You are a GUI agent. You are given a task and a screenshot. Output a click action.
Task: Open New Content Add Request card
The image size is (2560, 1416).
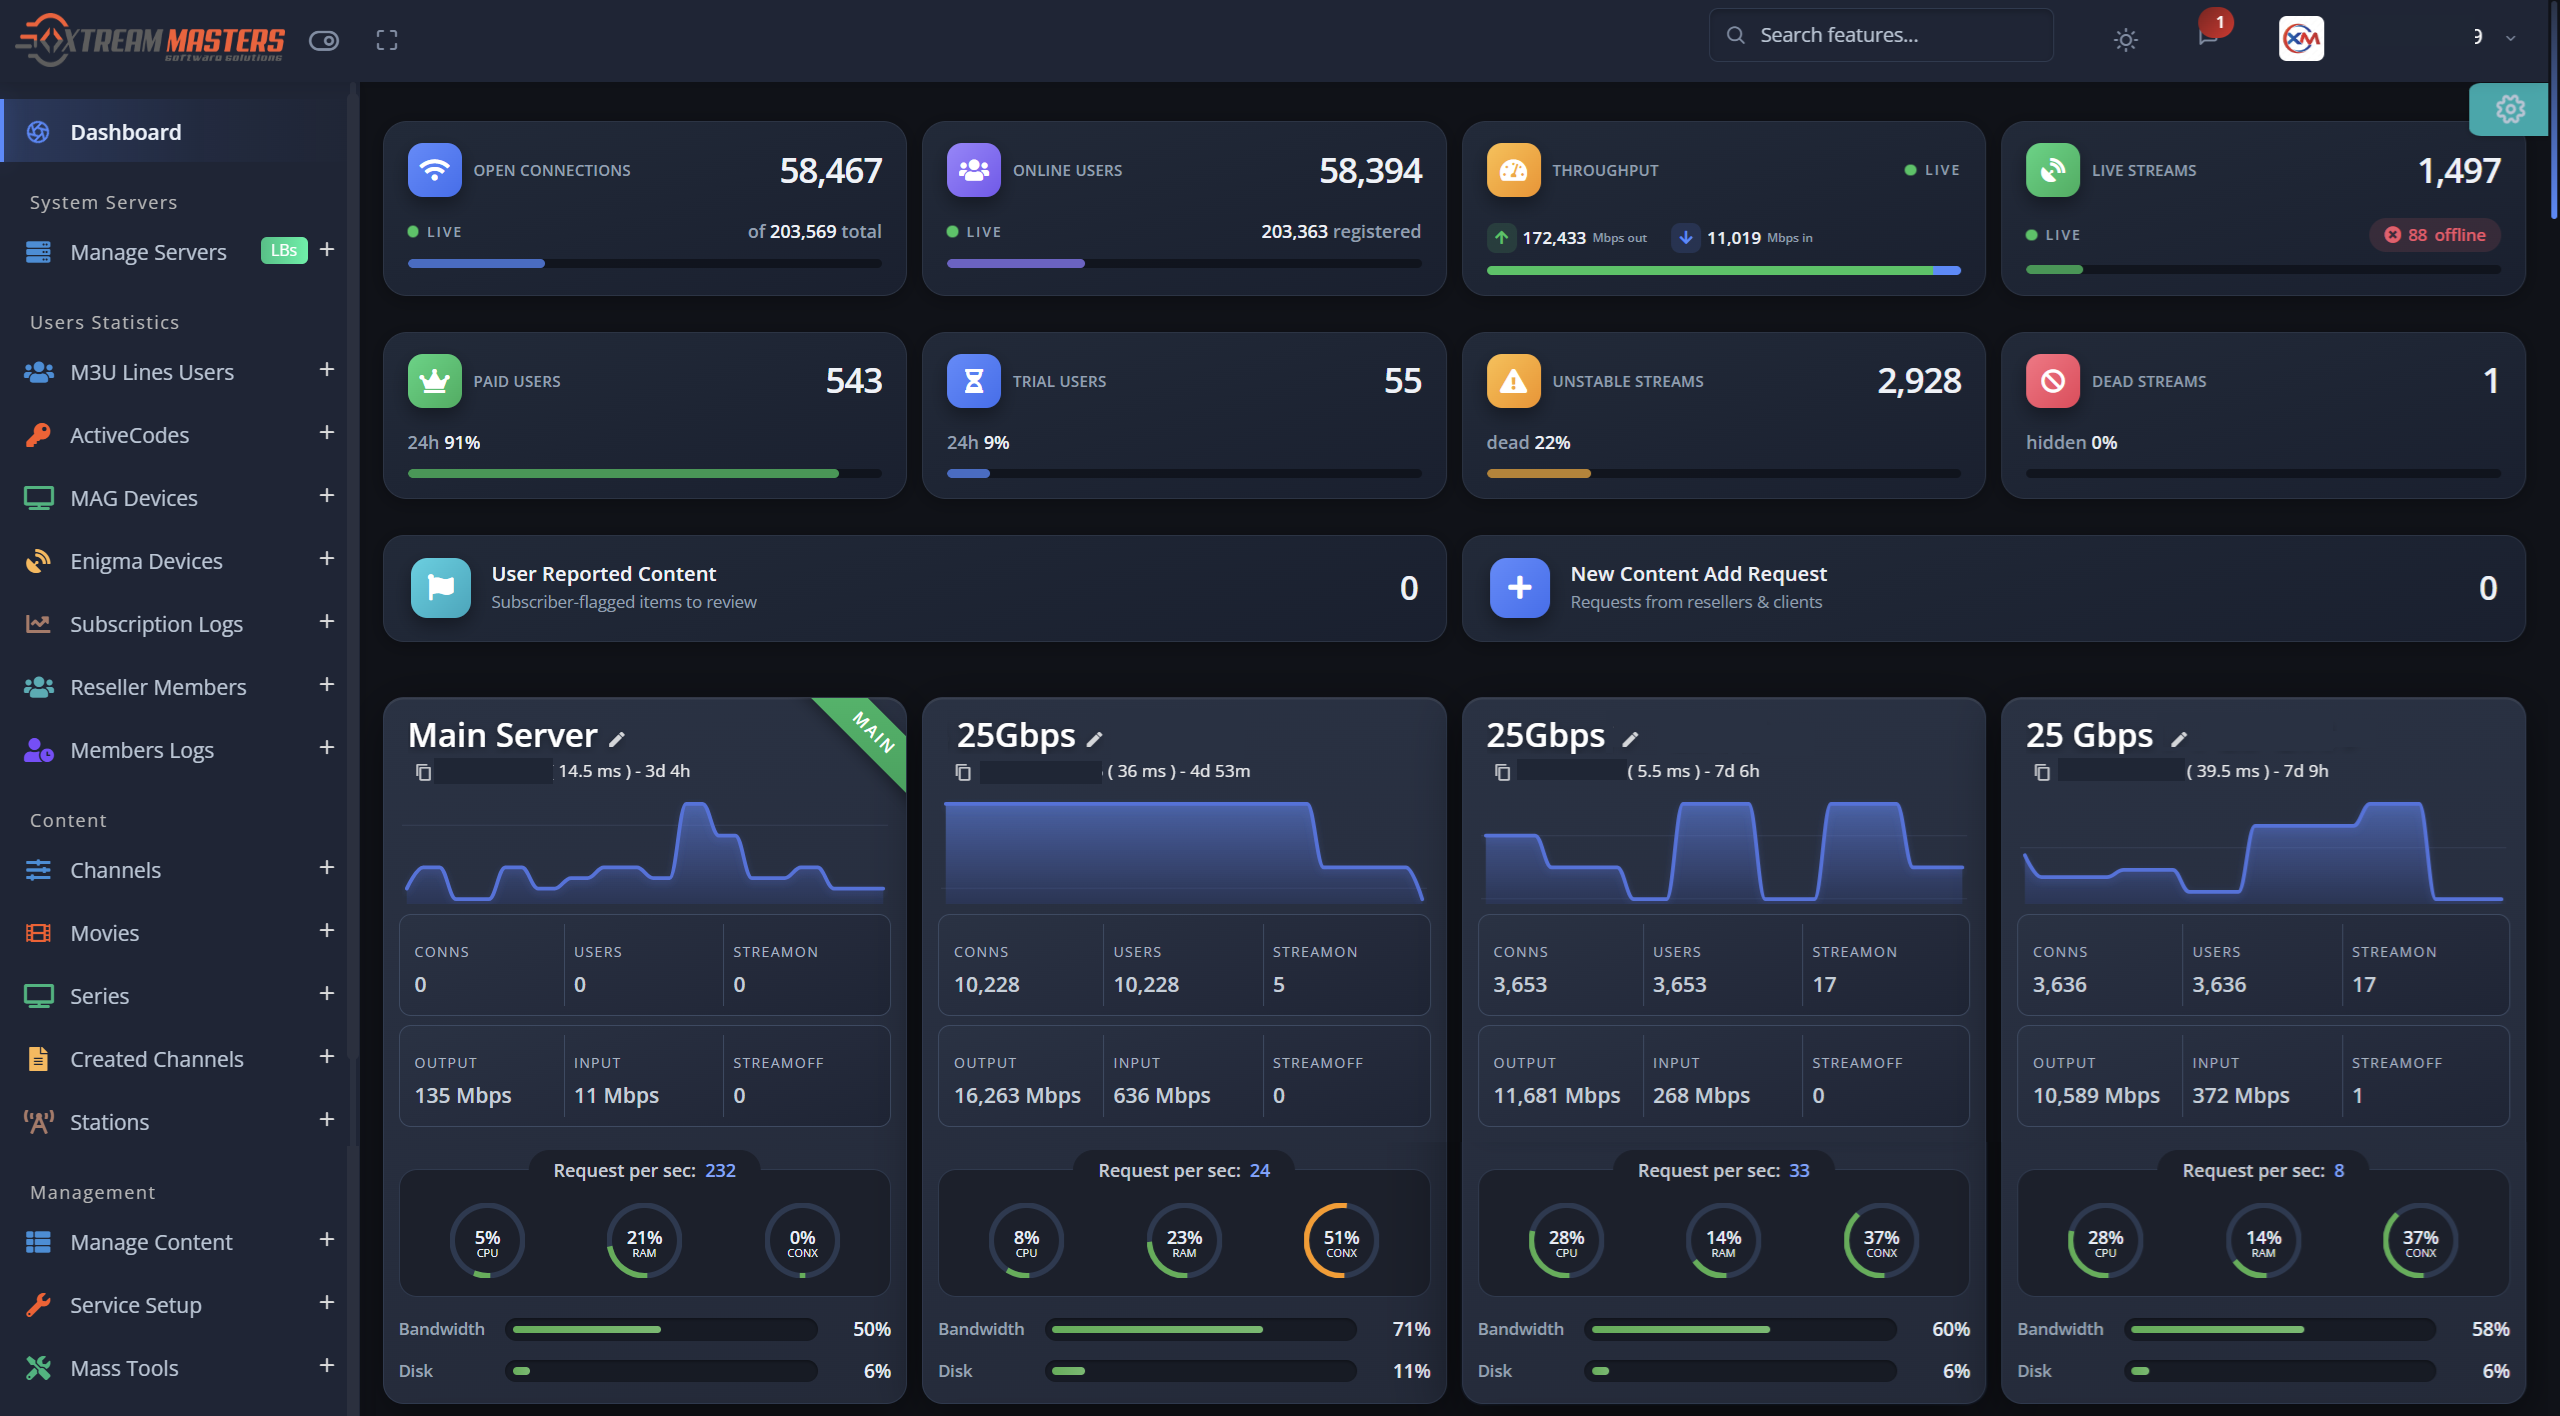tap(1993, 588)
